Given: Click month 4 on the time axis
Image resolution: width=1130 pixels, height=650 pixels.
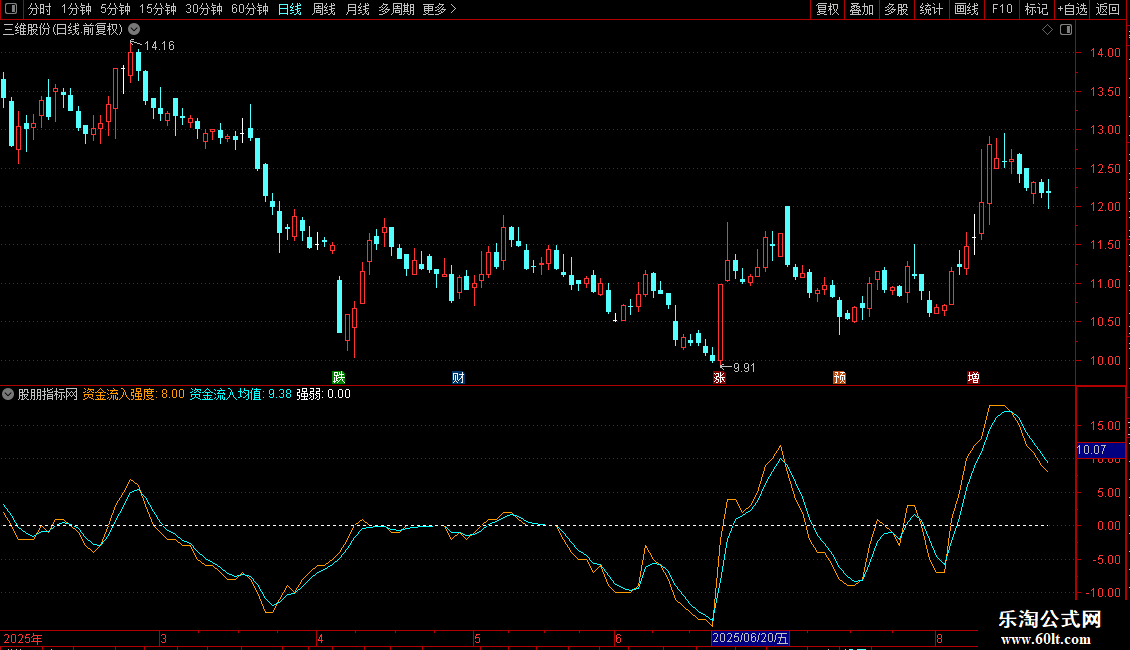Looking at the screenshot, I should tap(321, 638).
